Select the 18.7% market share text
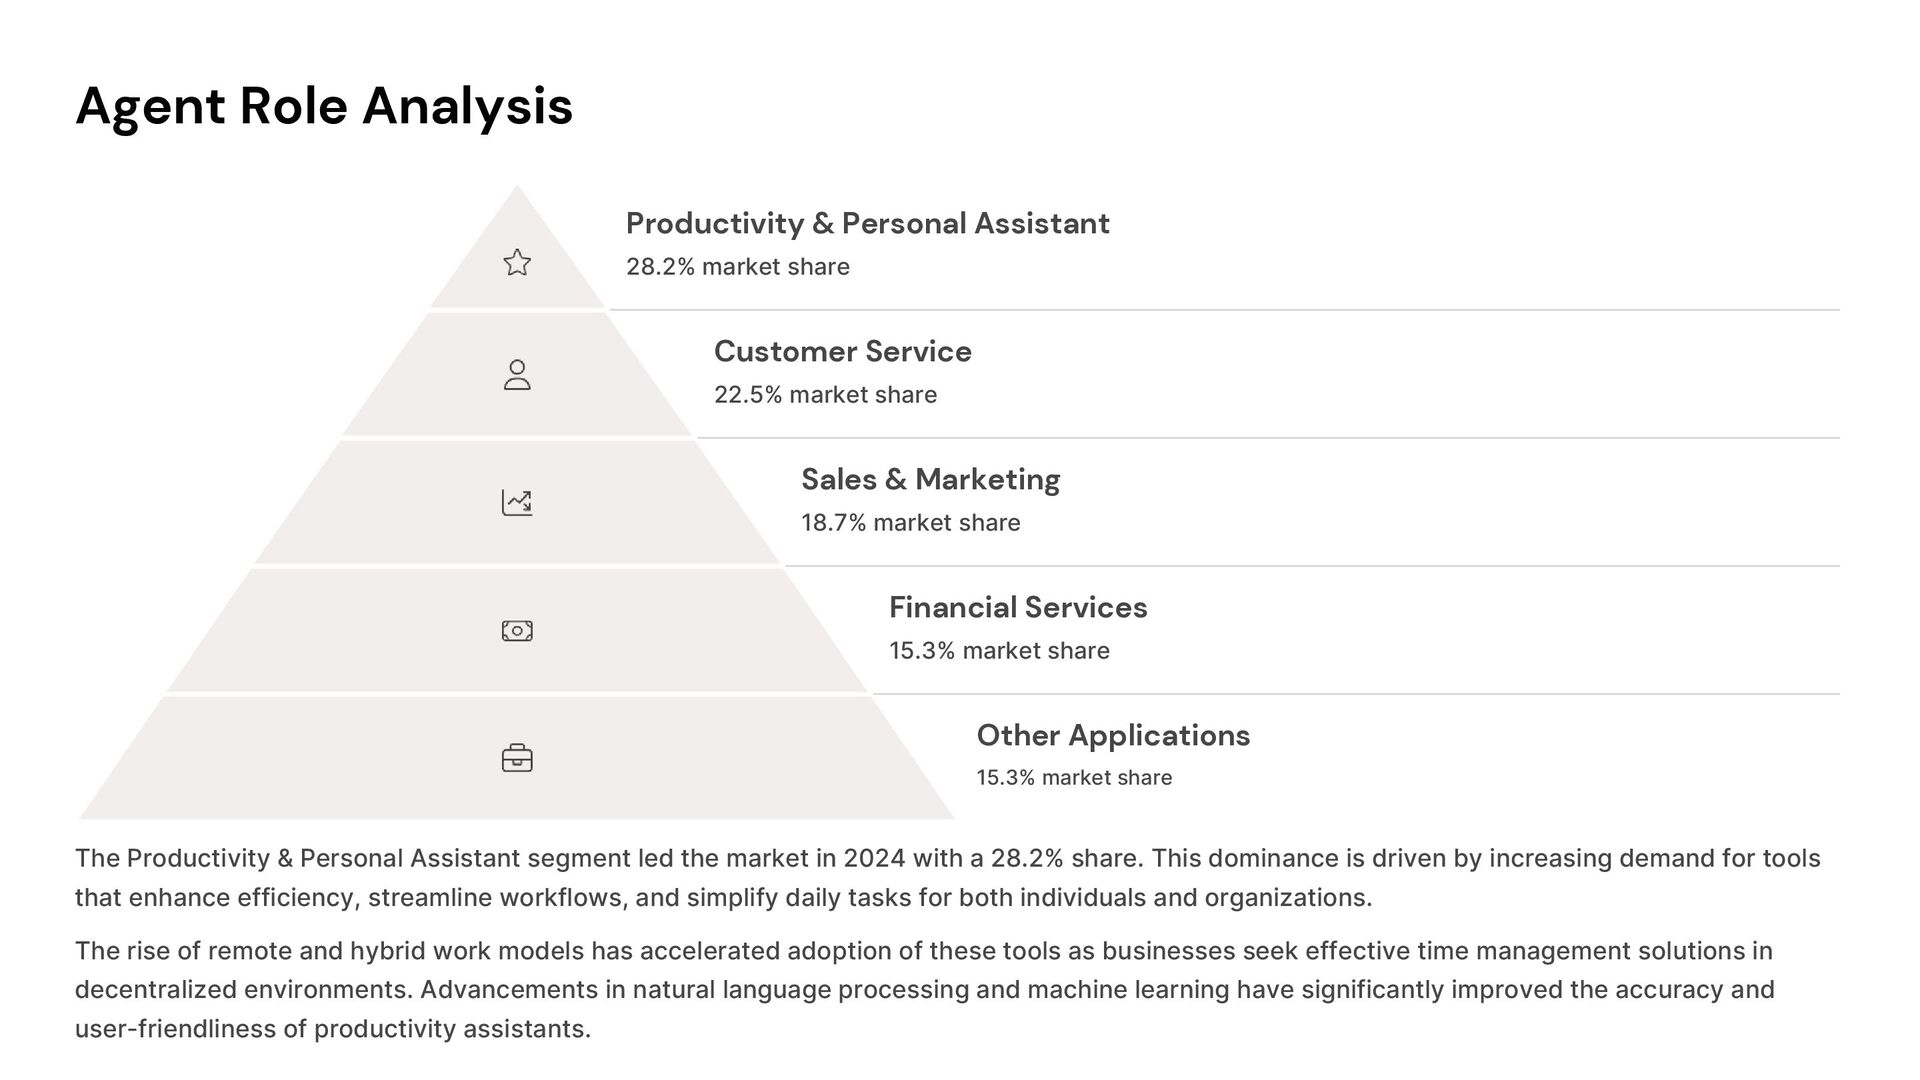 [911, 523]
